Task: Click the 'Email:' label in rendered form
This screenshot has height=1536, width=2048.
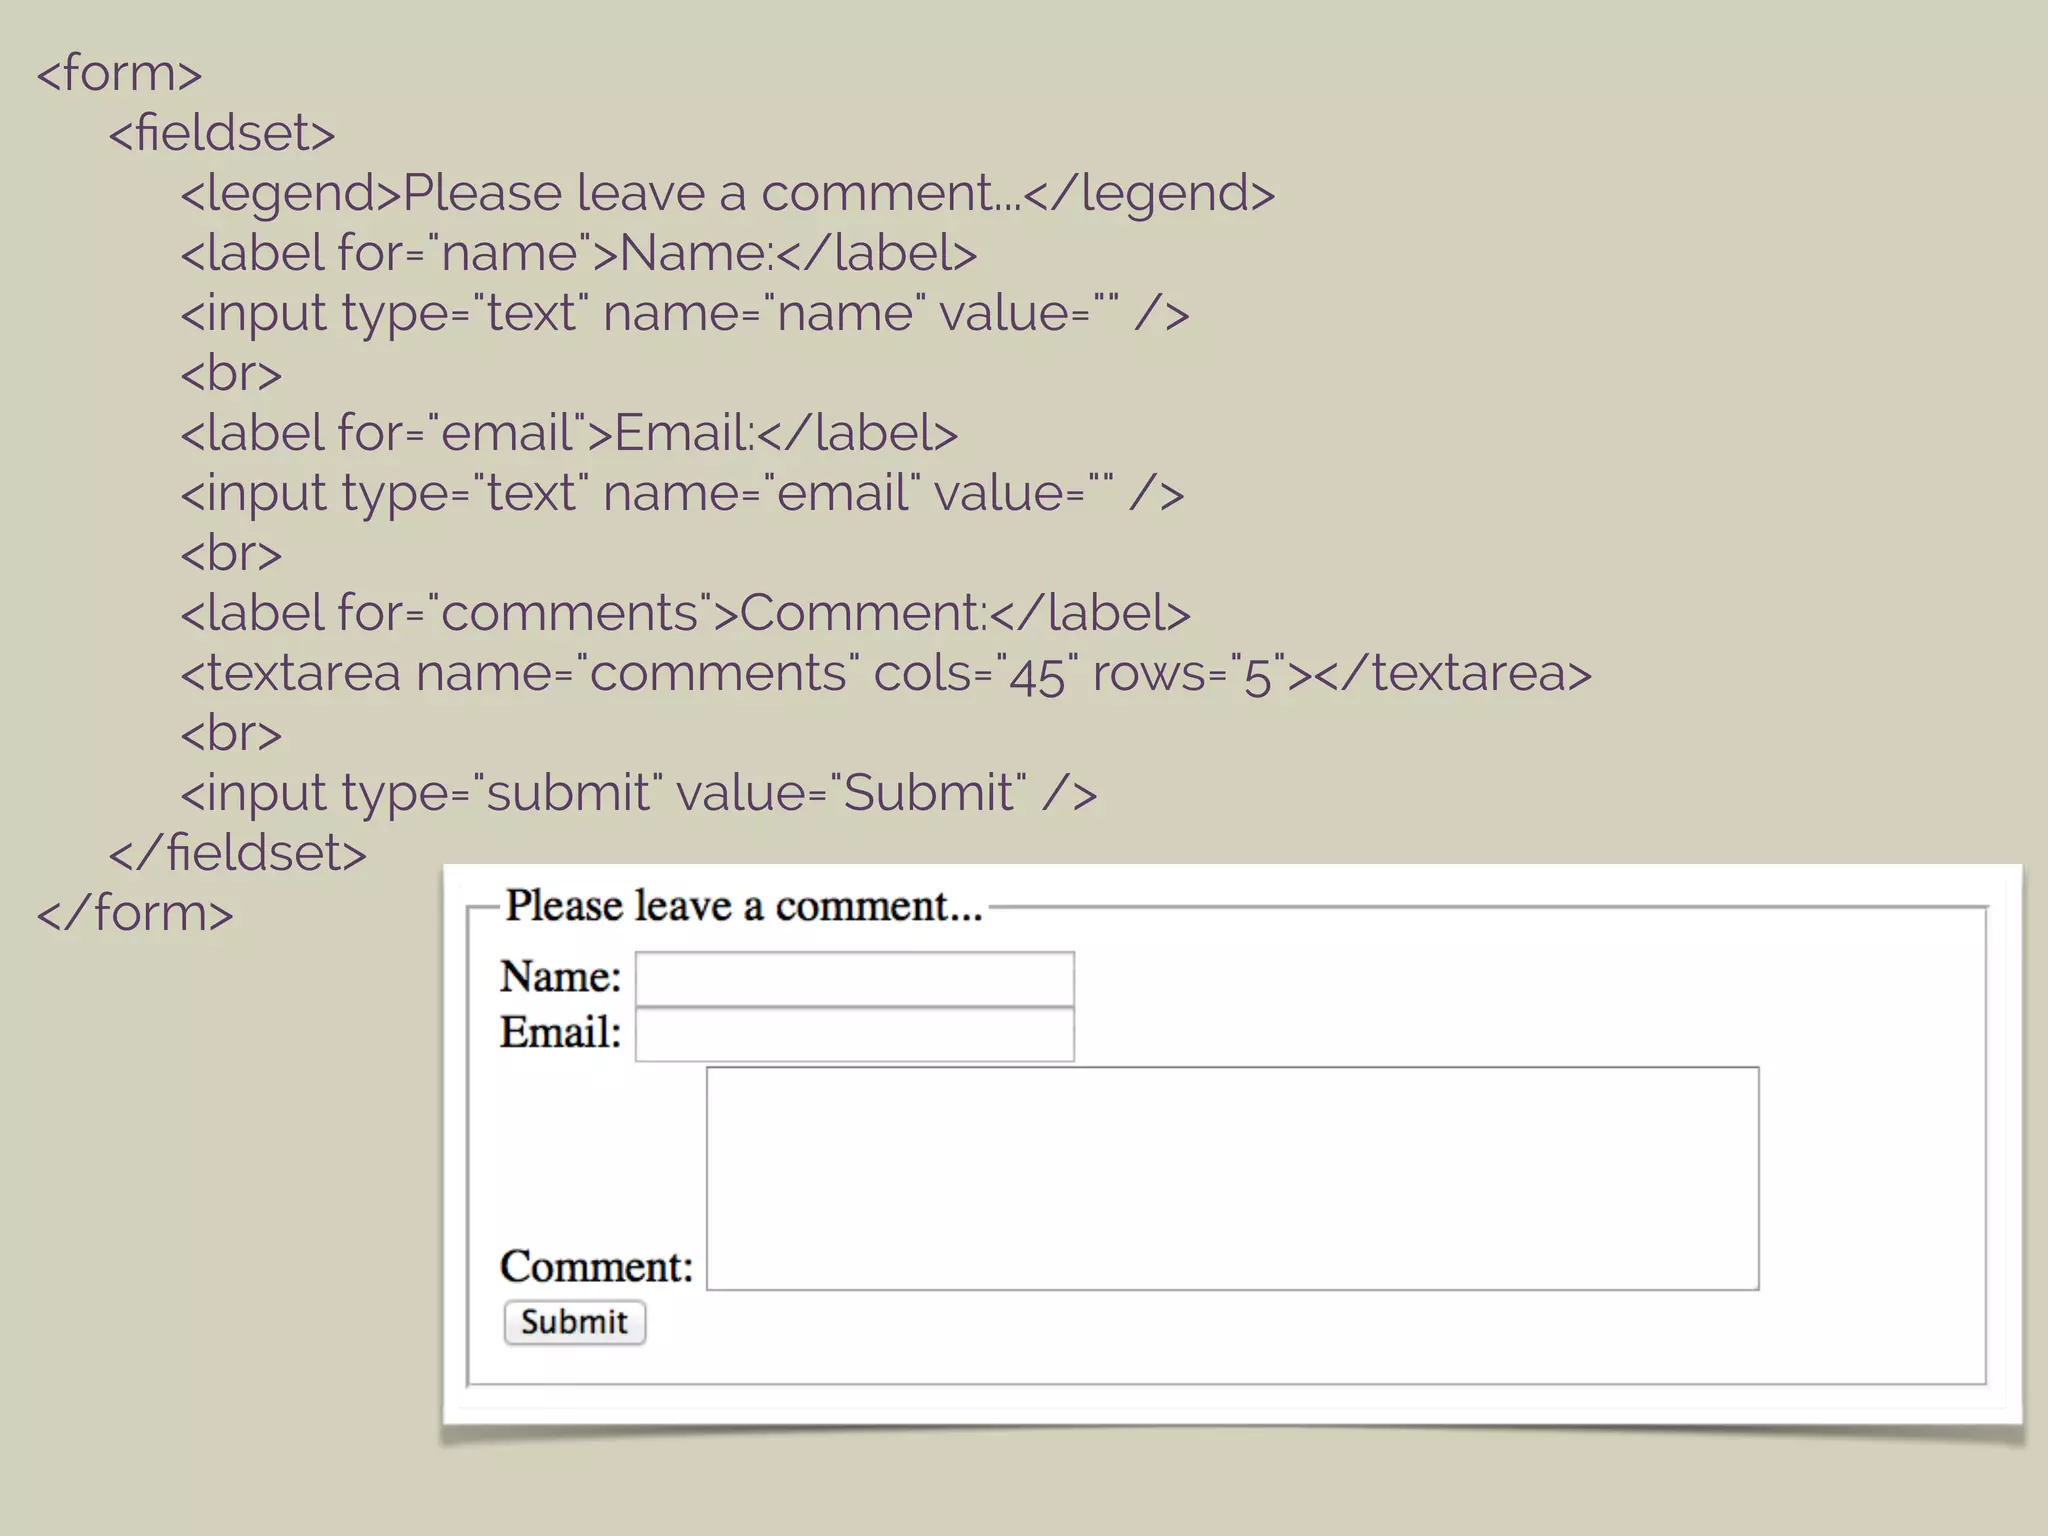Action: 560,1033
